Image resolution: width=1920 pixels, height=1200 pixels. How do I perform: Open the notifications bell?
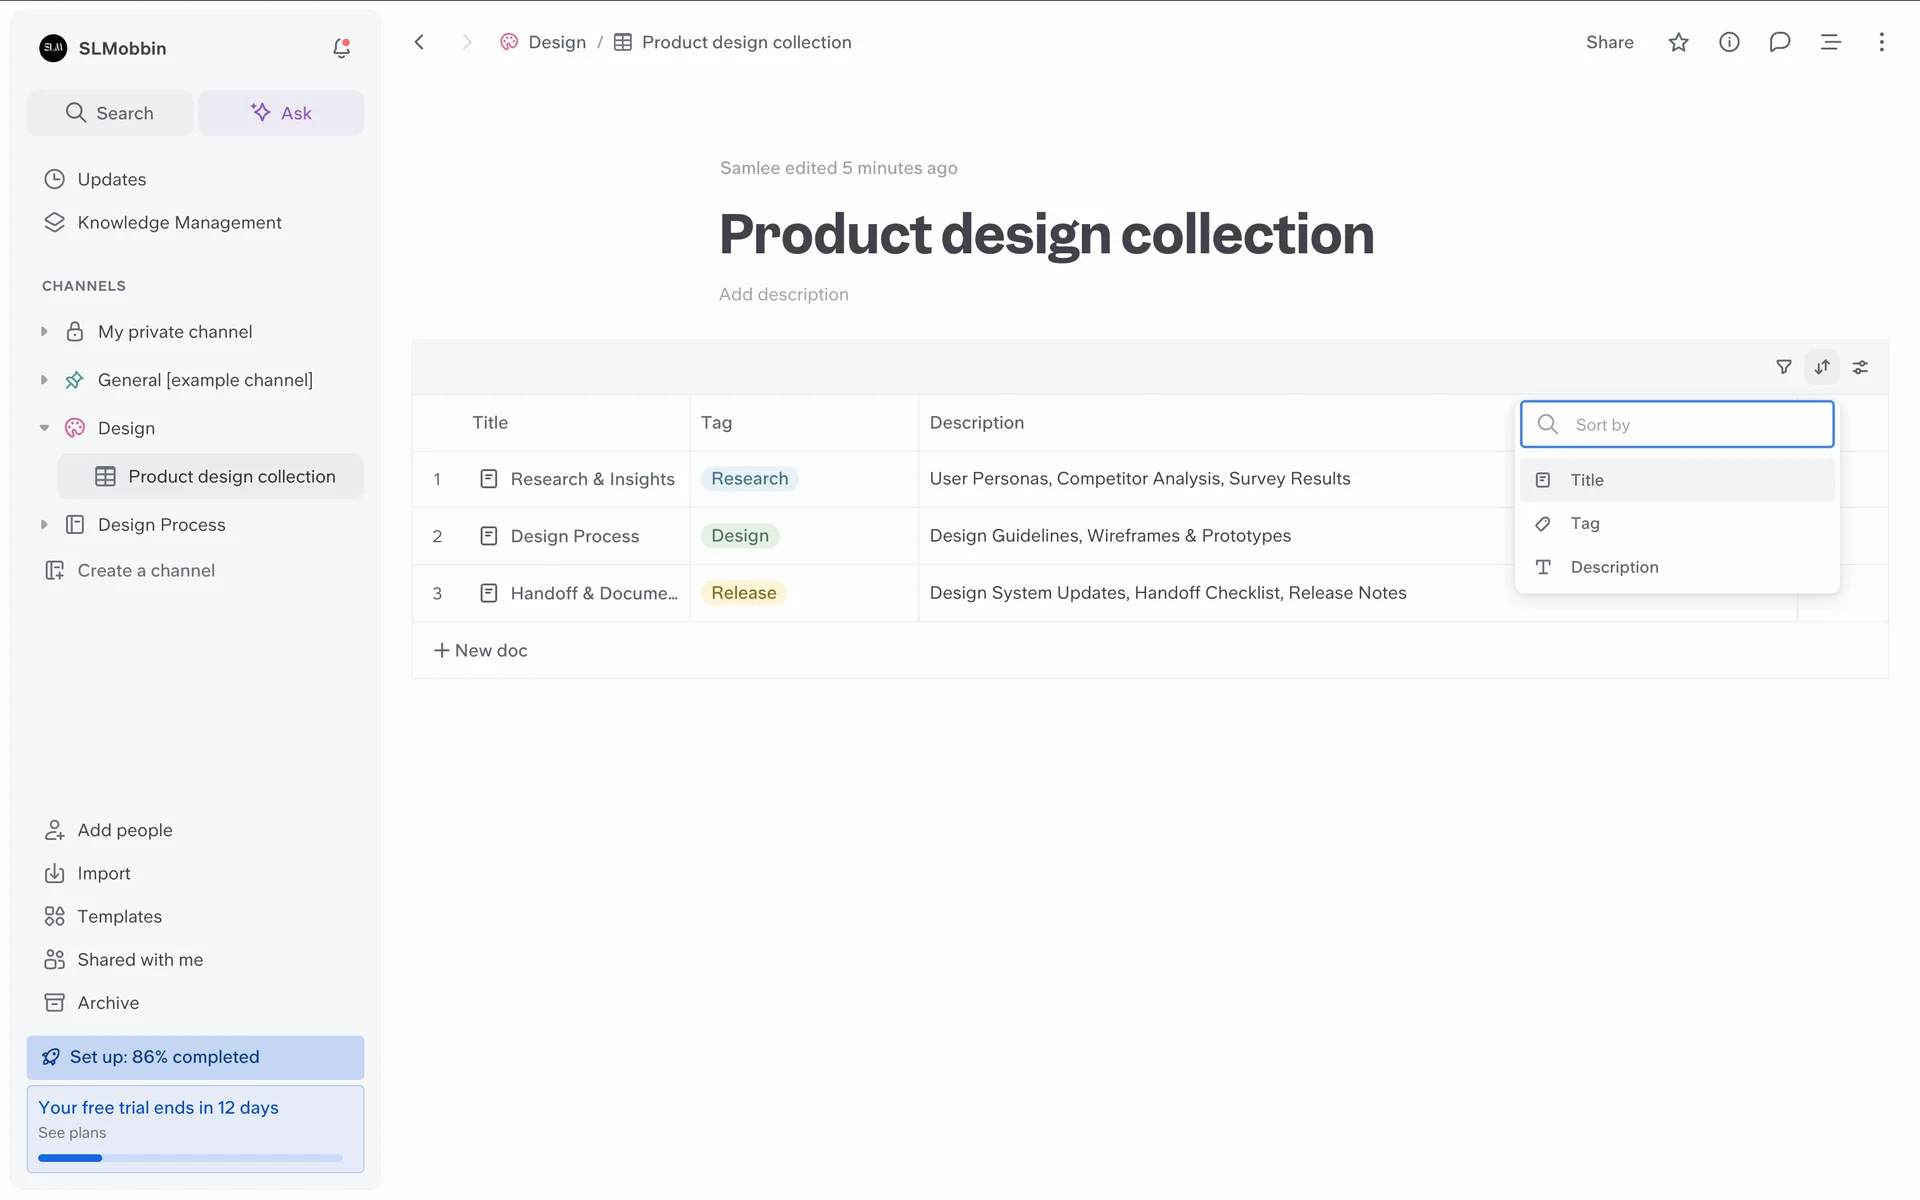(341, 48)
